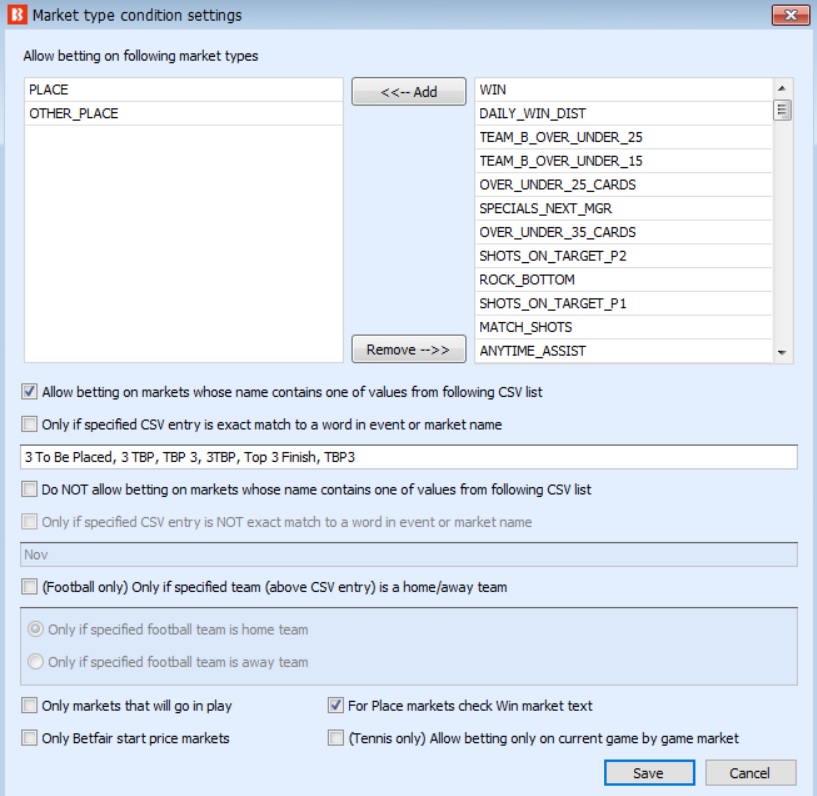Screen dimensions: 817x796
Task: Click scroll down arrow of market list
Action: 782,353
